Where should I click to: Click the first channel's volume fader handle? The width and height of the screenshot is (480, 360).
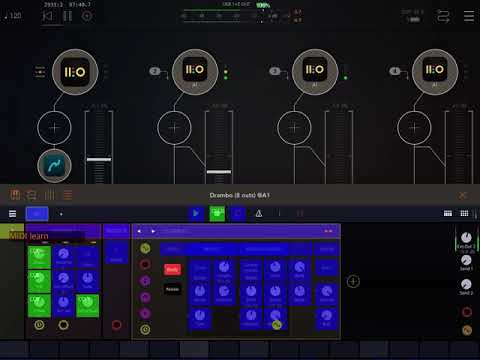[x=99, y=160]
